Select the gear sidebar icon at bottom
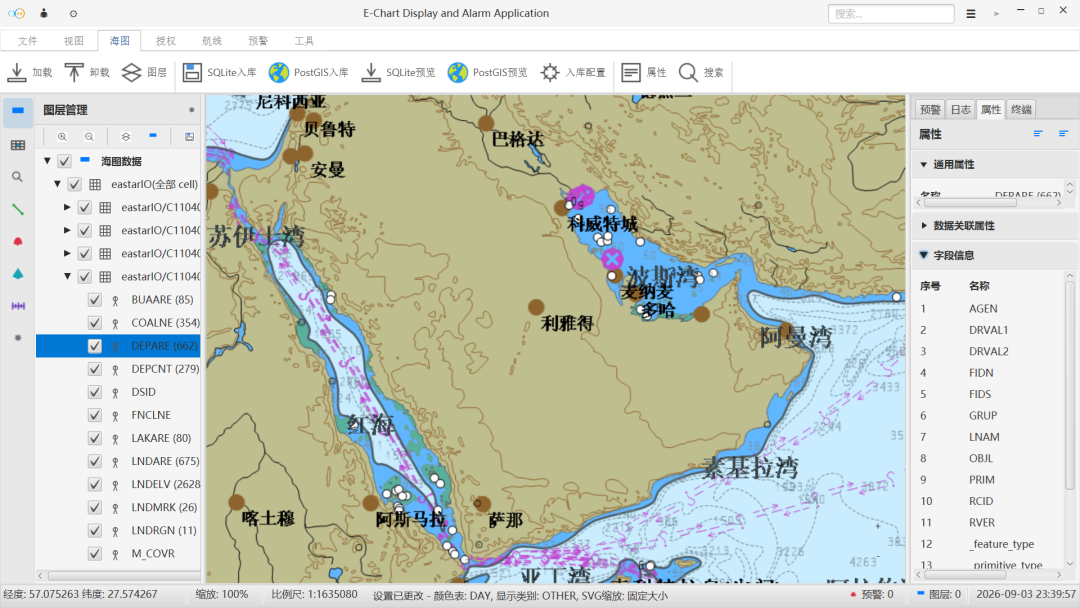This screenshot has height=608, width=1080. point(18,338)
